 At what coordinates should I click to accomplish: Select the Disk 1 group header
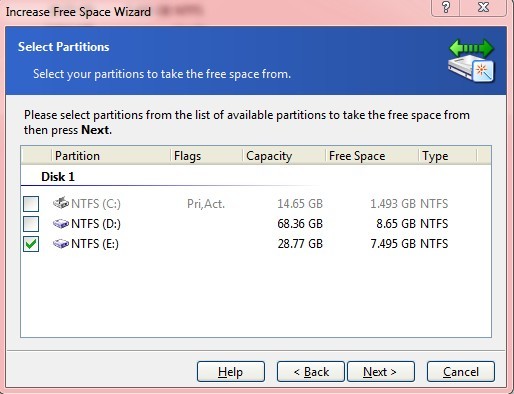58,177
